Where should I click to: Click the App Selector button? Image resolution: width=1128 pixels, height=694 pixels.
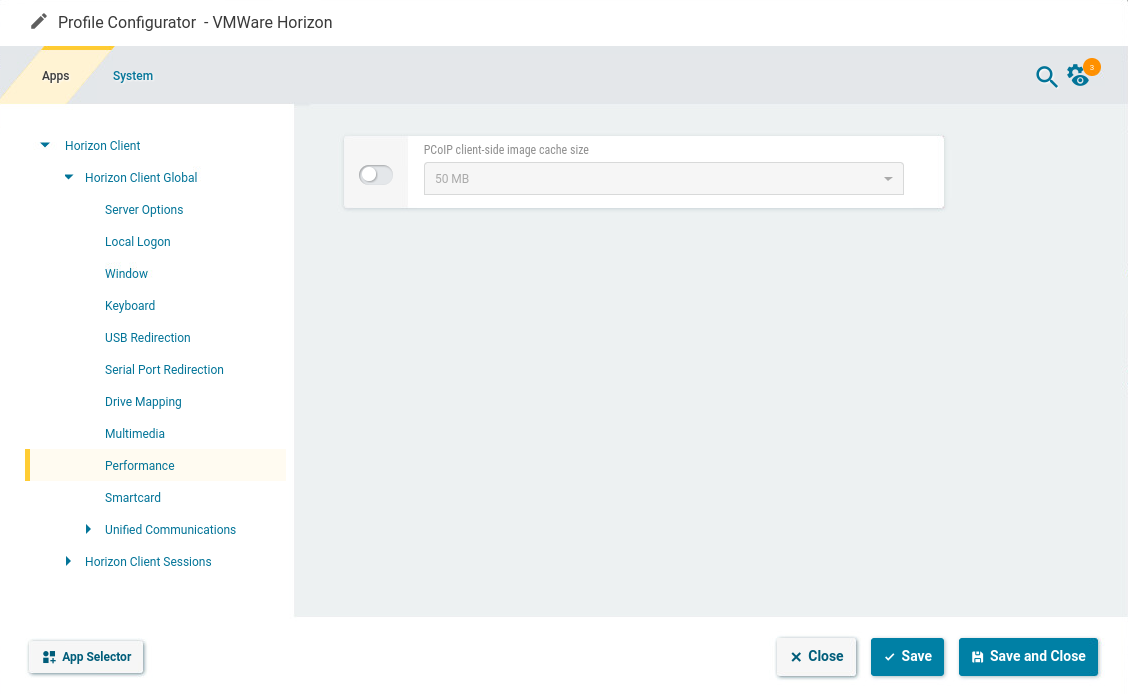[x=86, y=657]
